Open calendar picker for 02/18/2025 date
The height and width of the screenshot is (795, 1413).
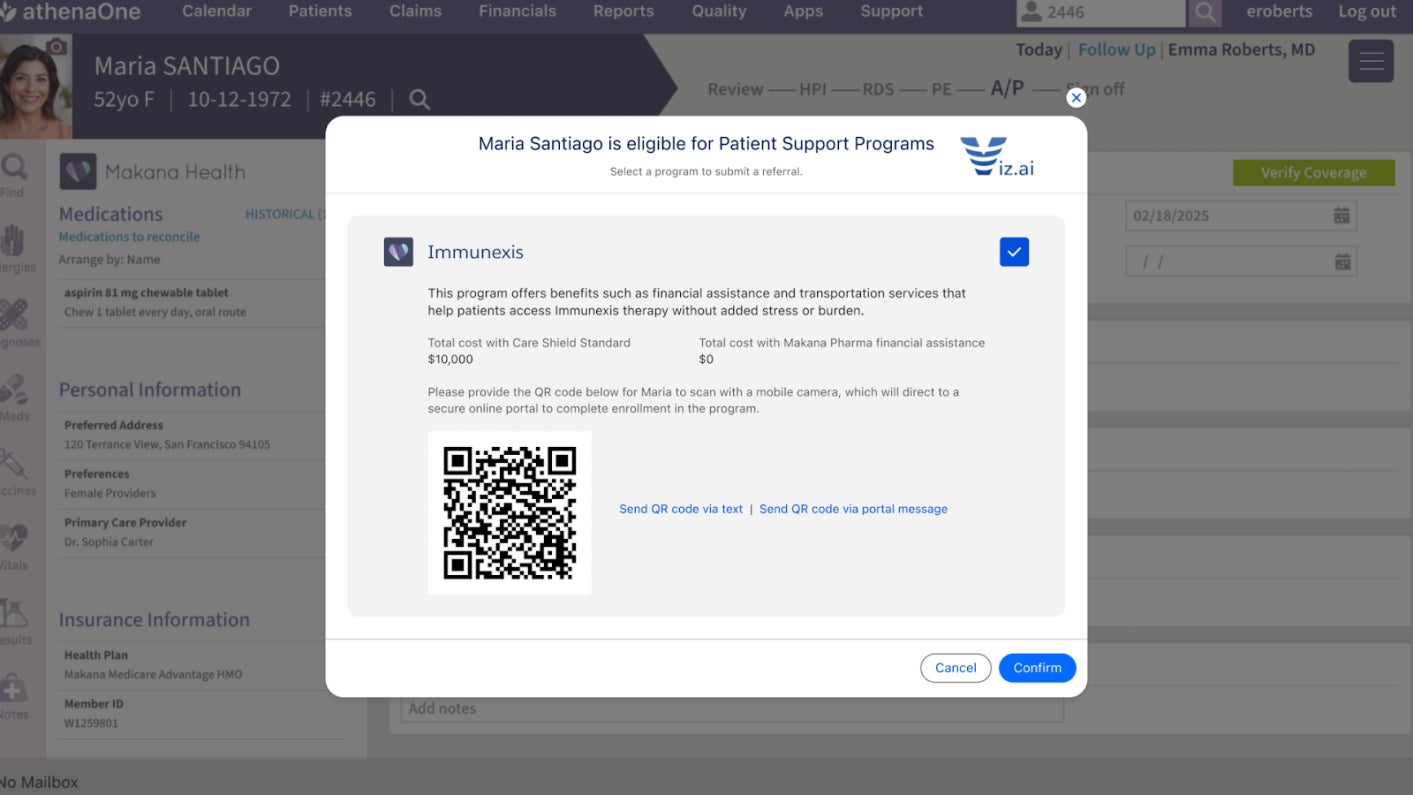pyautogui.click(x=1342, y=215)
